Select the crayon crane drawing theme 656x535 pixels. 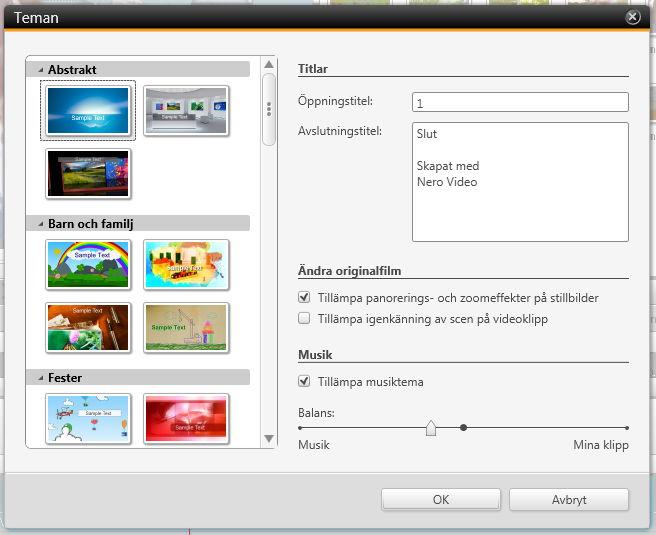coord(186,328)
